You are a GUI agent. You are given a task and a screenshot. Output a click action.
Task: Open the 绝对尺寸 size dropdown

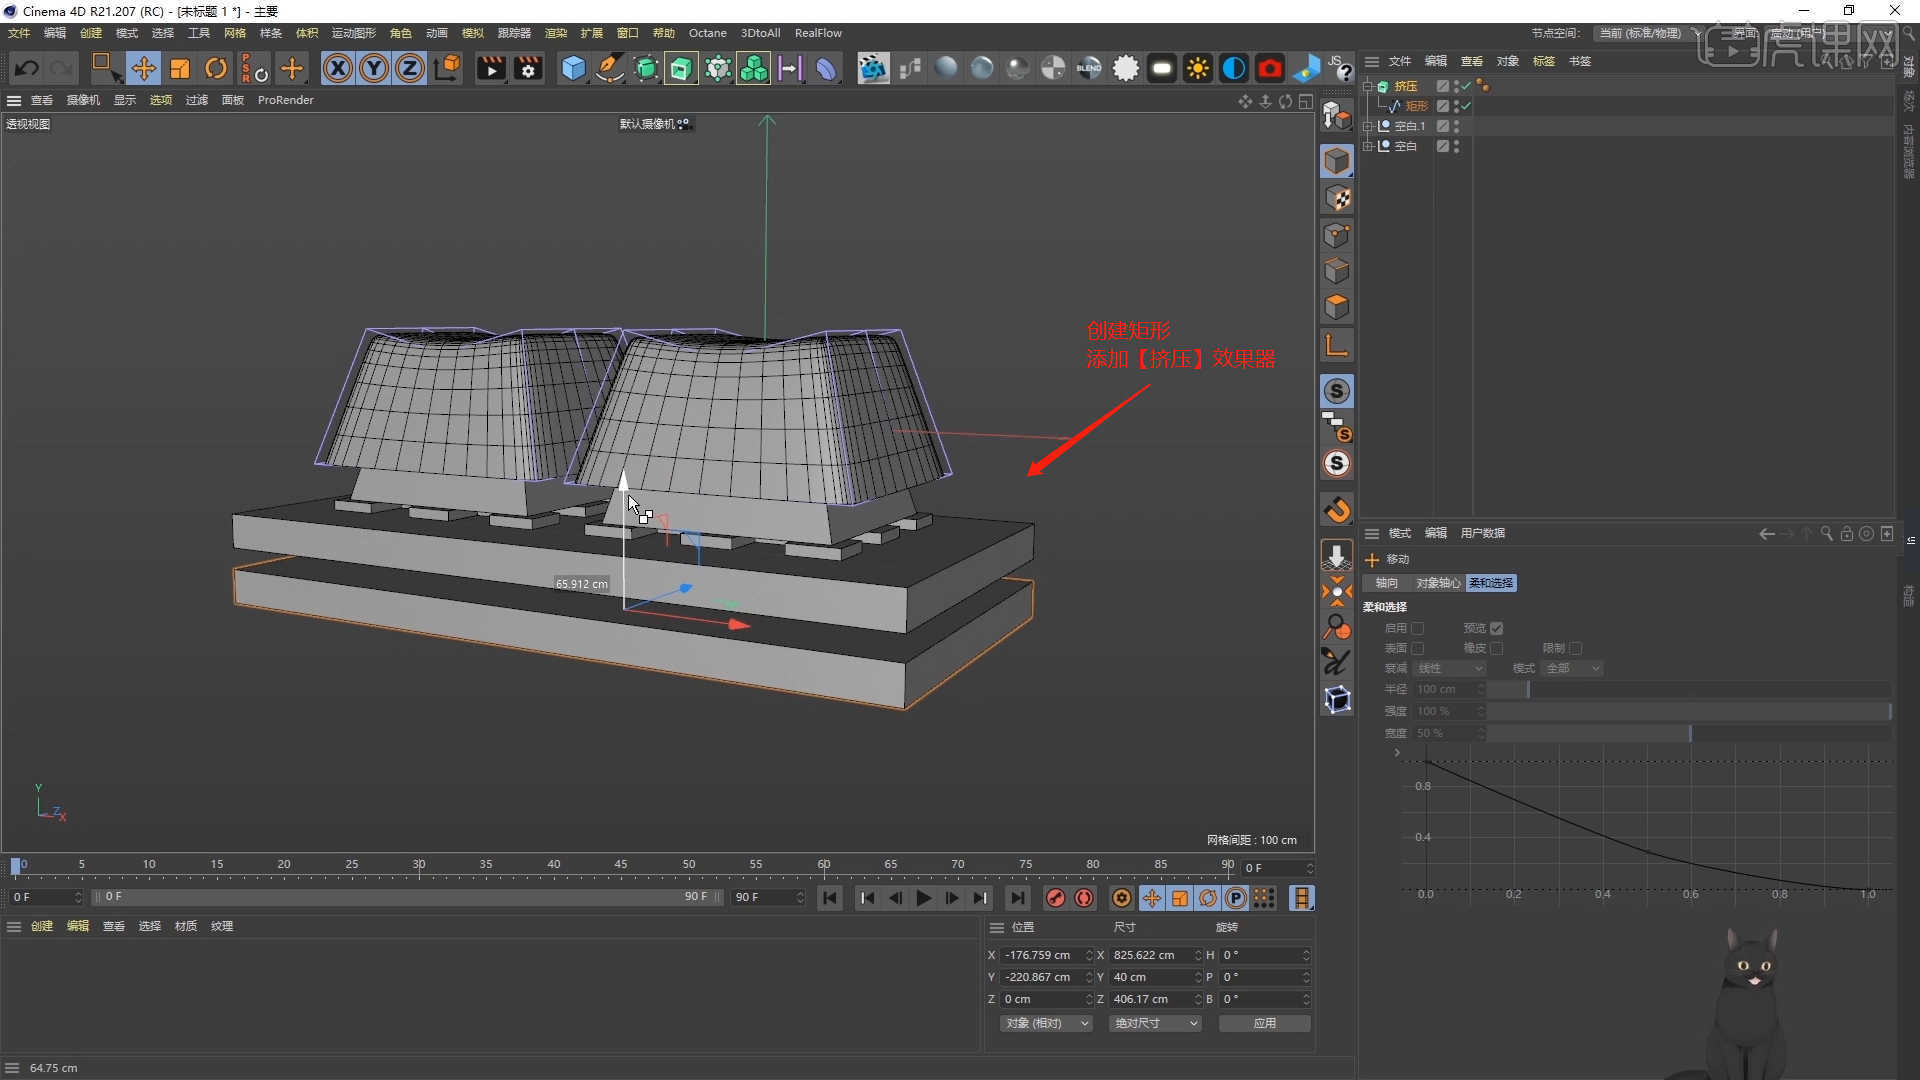tap(1155, 1023)
